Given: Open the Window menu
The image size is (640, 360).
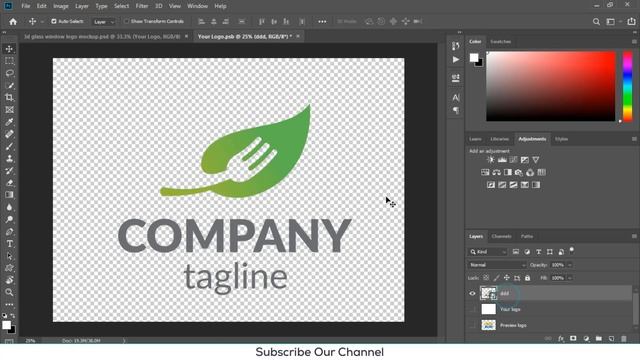Looking at the screenshot, I should click(x=198, y=6).
